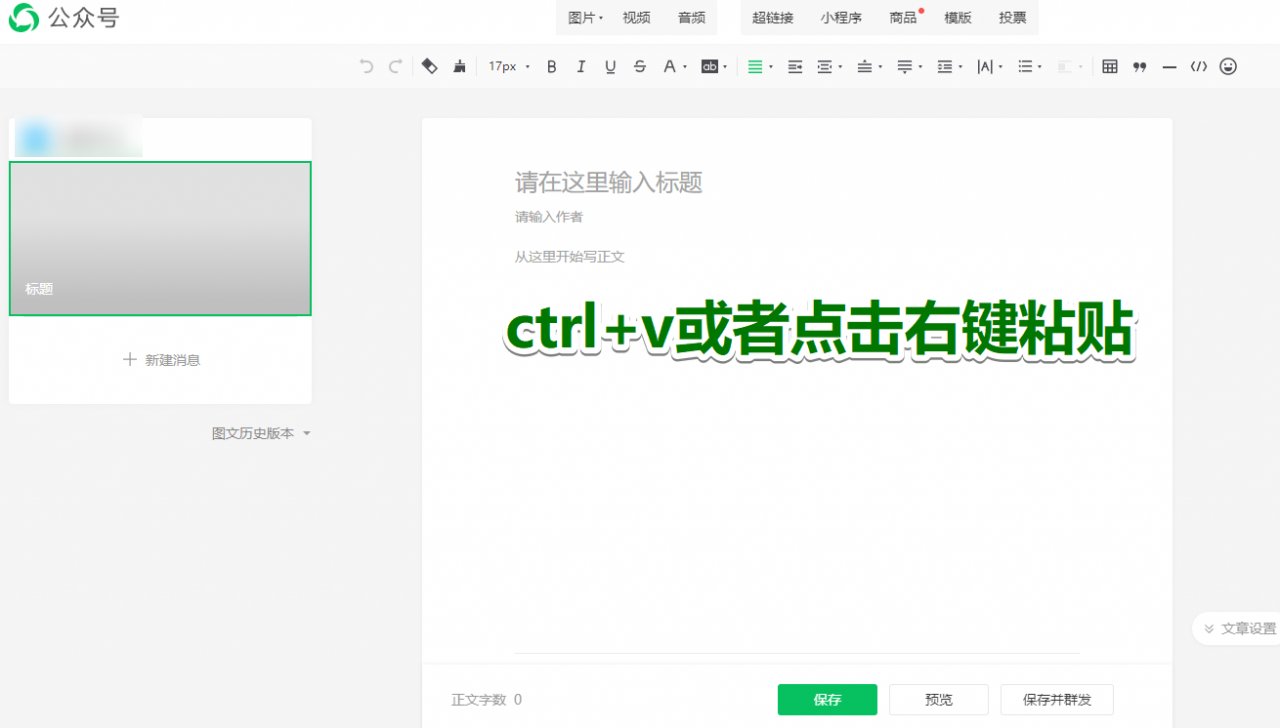Click the 保存 save button

[x=827, y=700]
